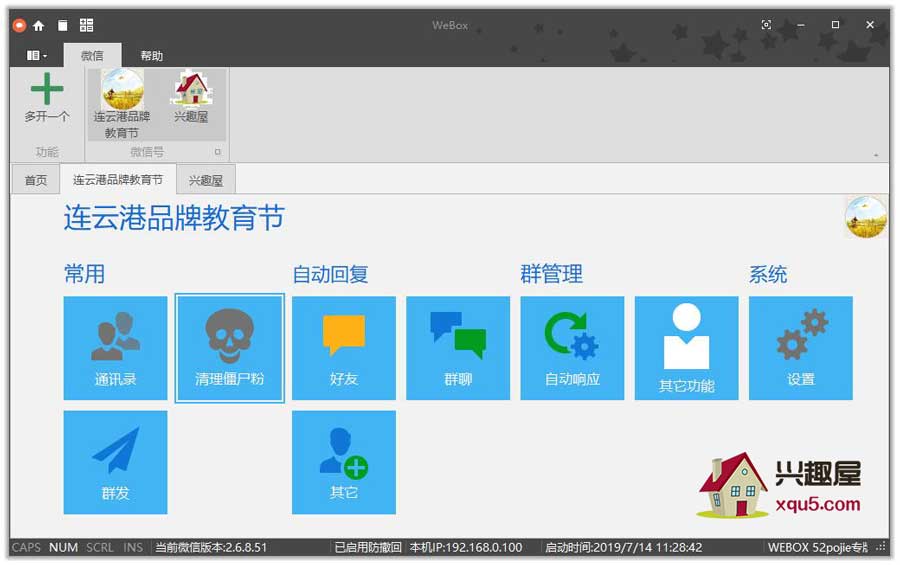
Task: Click the 自动回复 section heading
Action: [330, 274]
